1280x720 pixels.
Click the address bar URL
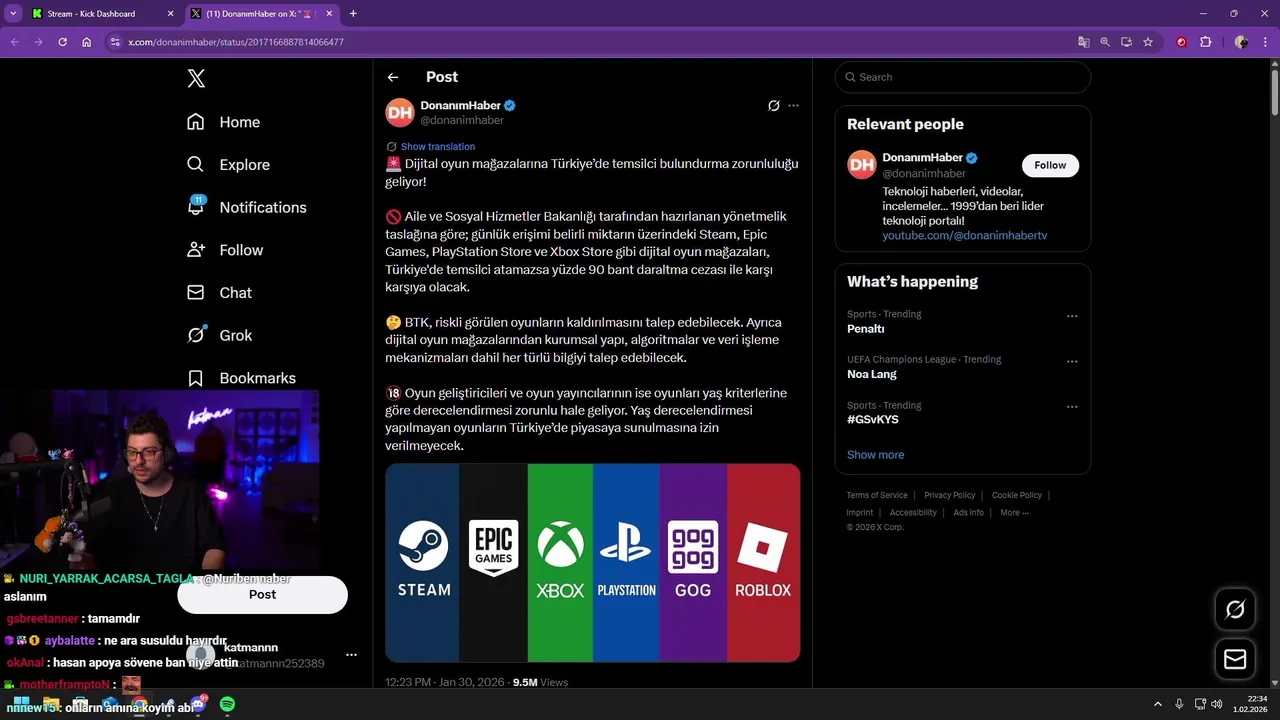pyautogui.click(x=236, y=42)
